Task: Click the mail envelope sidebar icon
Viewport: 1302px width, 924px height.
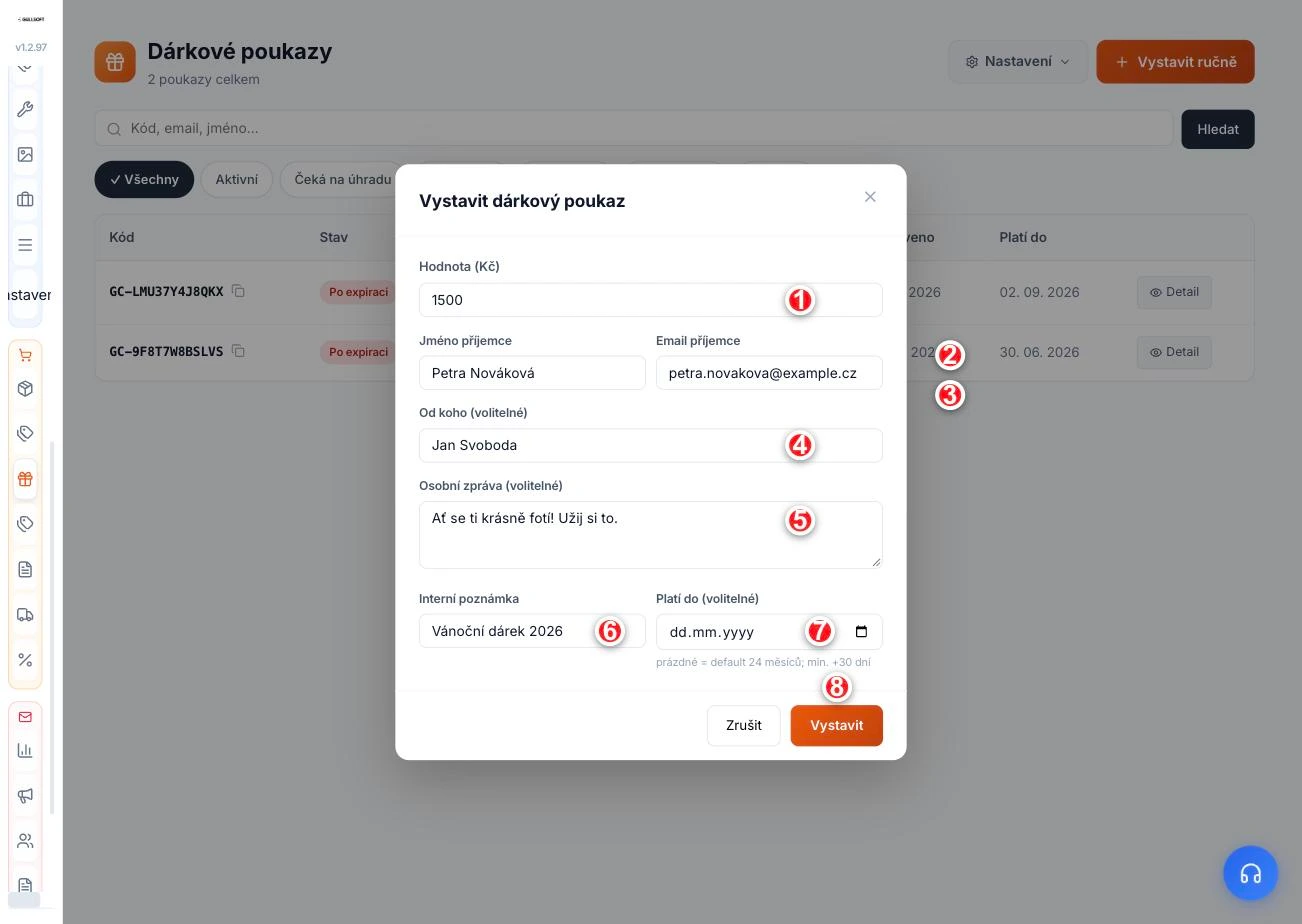Action: pyautogui.click(x=25, y=717)
